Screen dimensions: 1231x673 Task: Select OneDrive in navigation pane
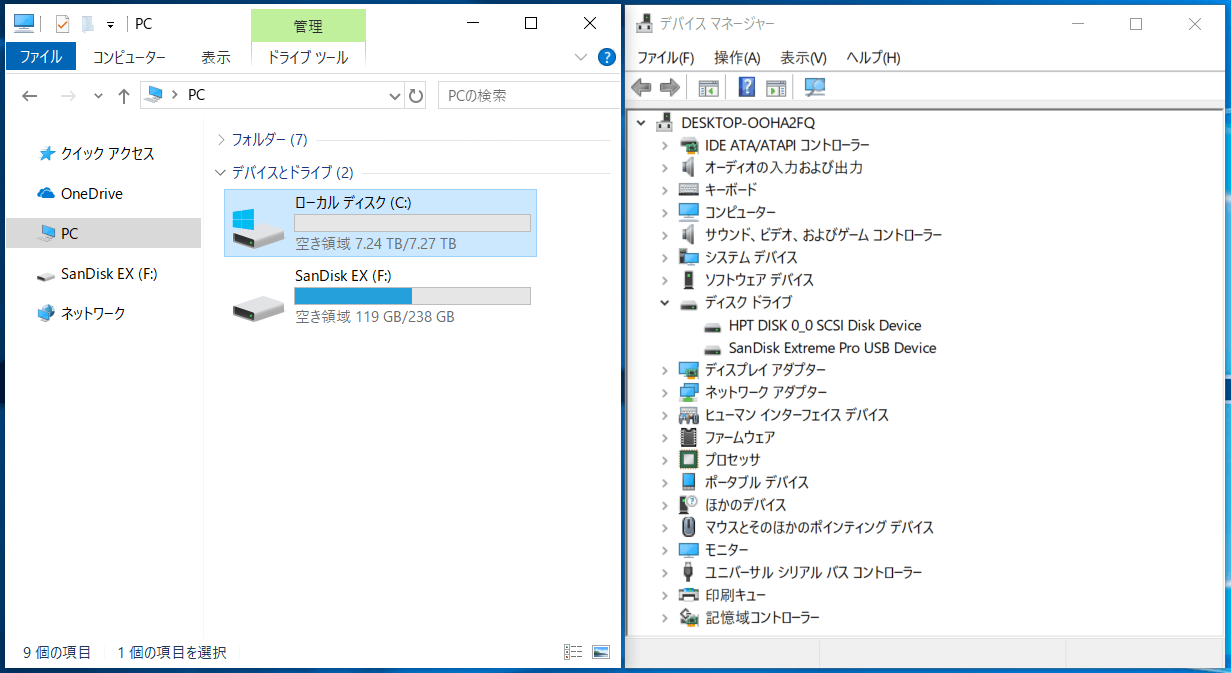92,194
